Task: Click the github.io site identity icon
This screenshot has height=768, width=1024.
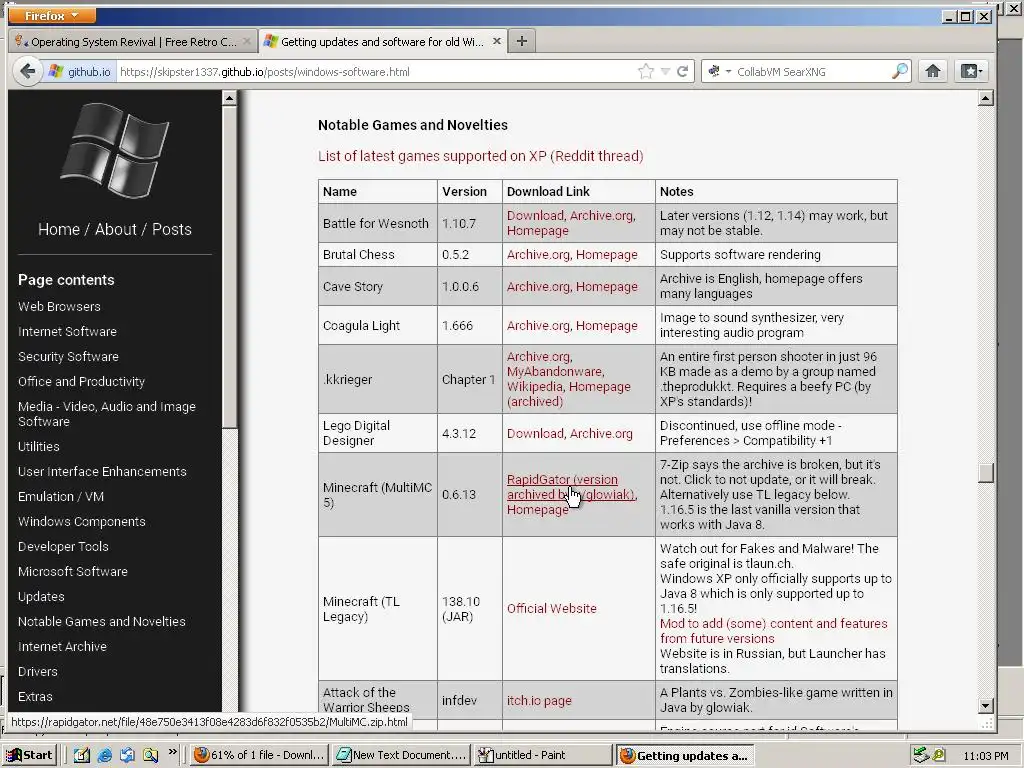Action: (80, 72)
